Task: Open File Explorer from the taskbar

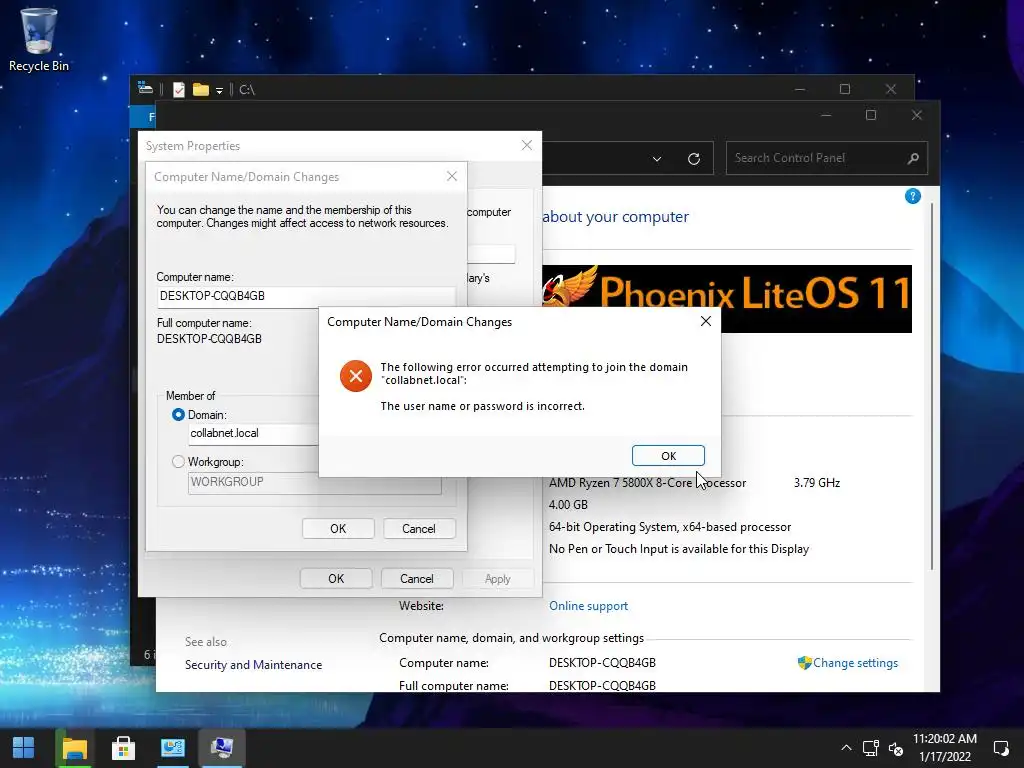Action: (x=74, y=748)
